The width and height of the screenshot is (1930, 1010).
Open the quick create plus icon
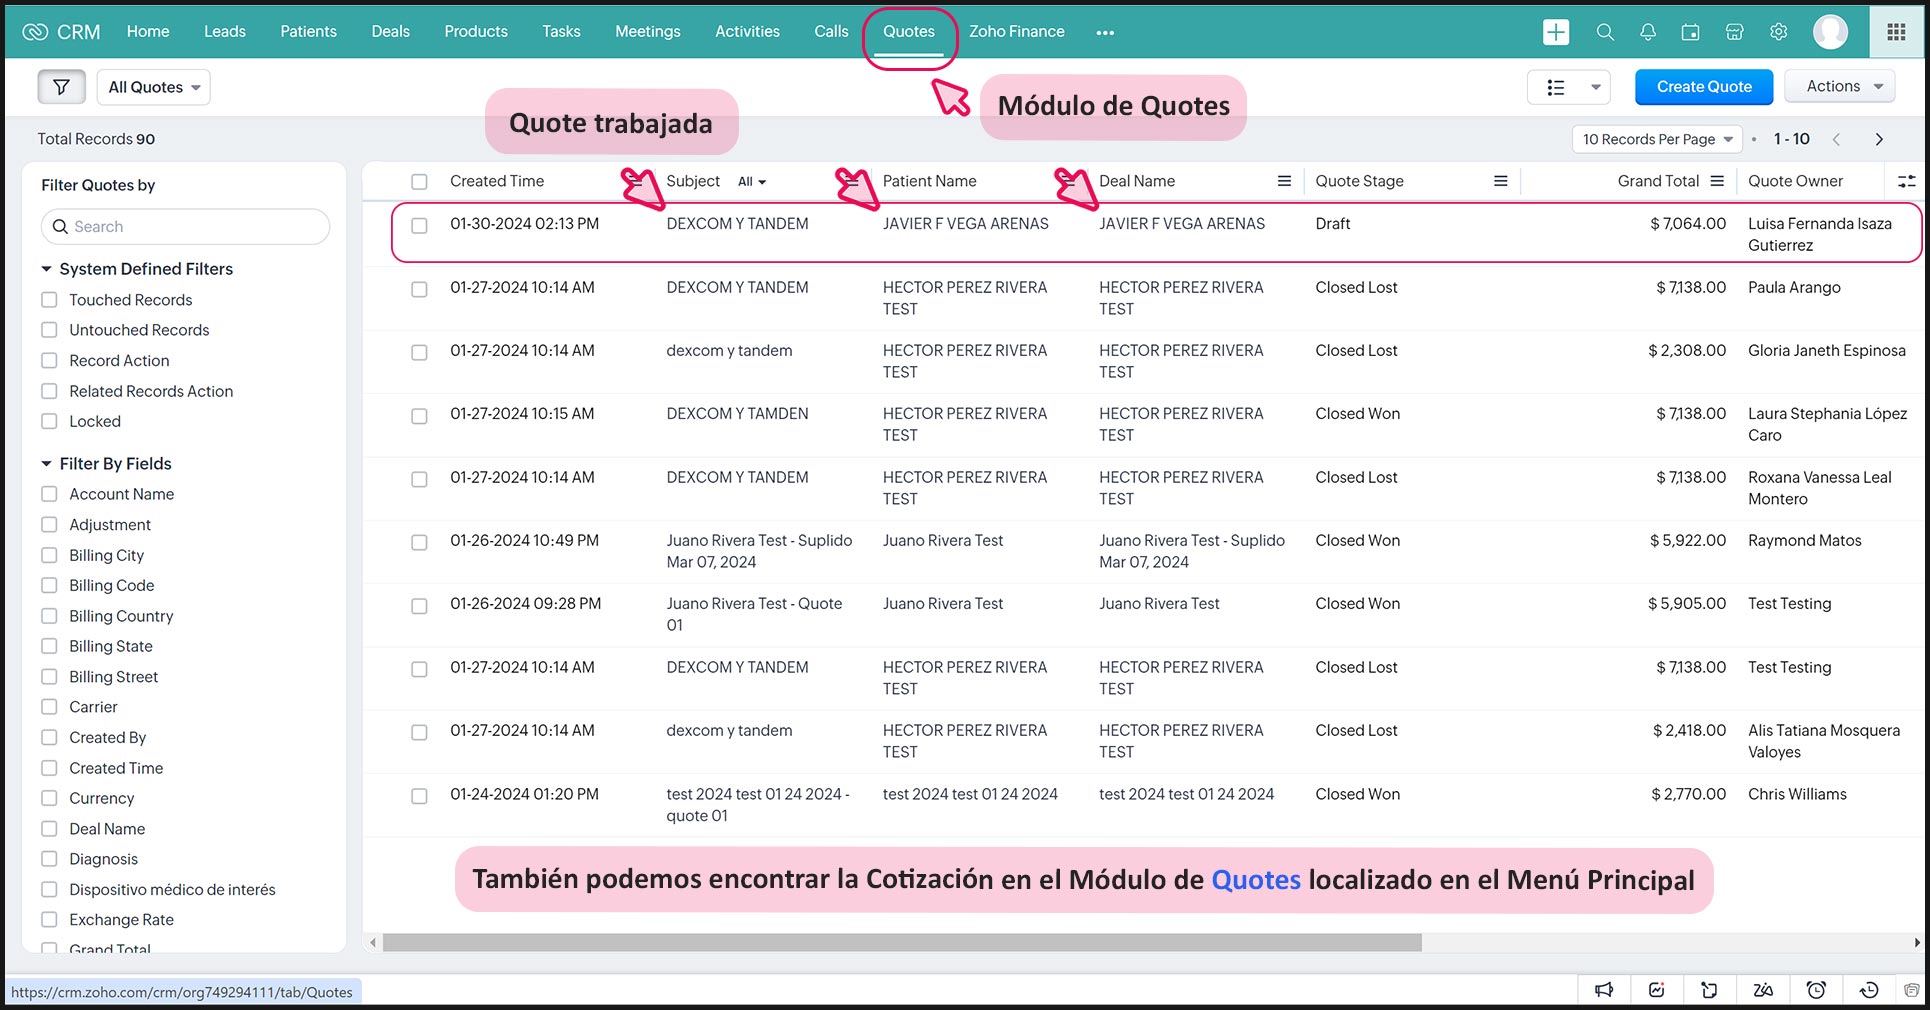pyautogui.click(x=1555, y=32)
